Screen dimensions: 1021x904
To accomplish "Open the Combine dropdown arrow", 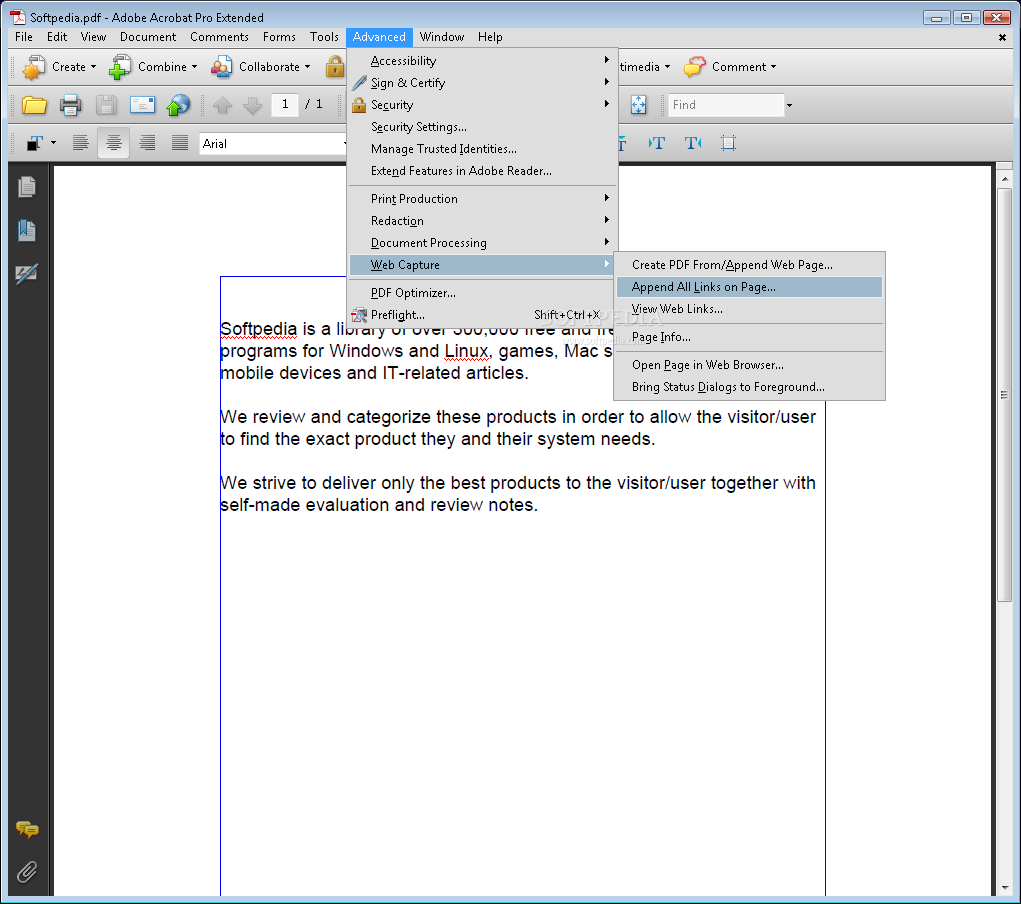I will [x=194, y=67].
